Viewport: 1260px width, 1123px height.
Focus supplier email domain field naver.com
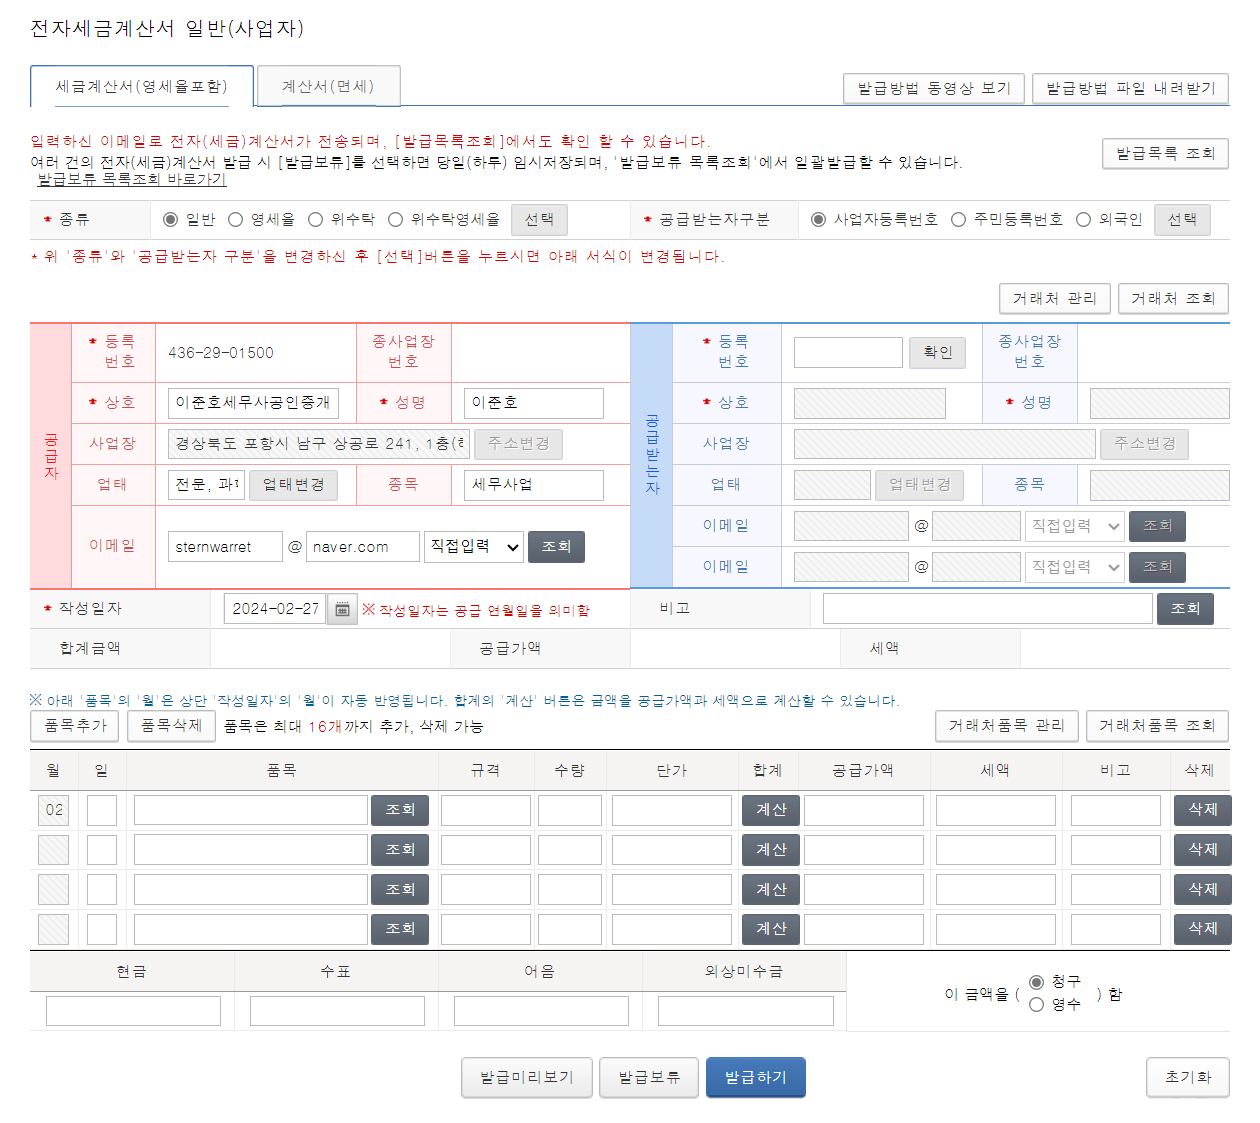pos(363,546)
